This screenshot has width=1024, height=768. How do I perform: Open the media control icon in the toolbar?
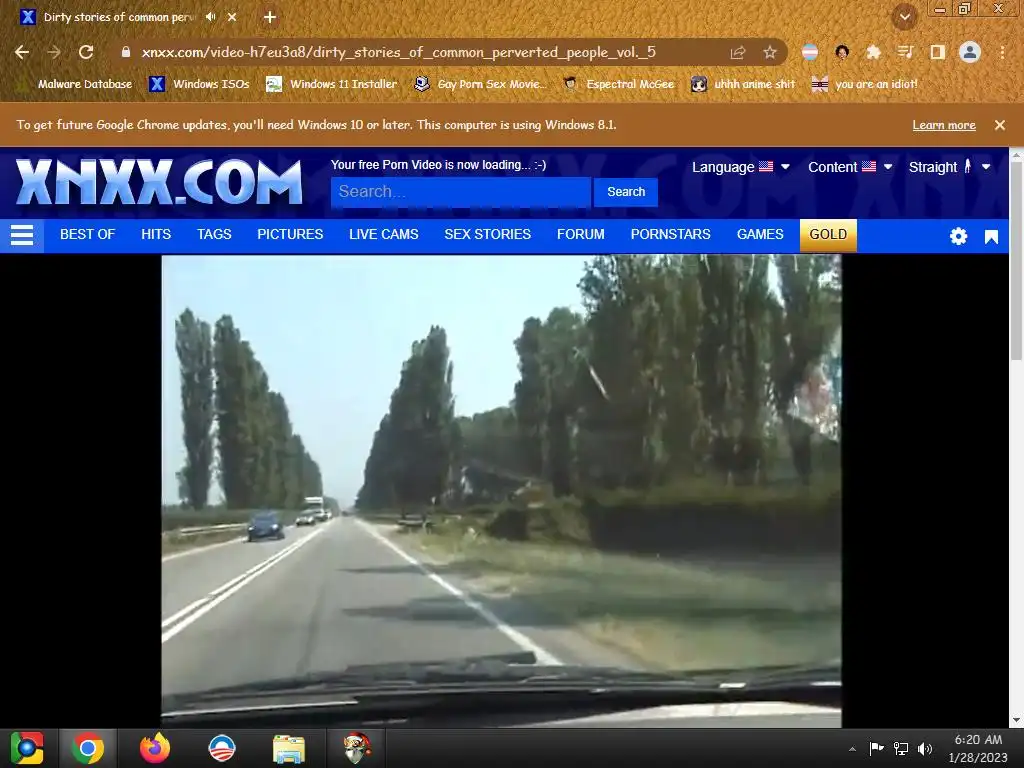(905, 52)
